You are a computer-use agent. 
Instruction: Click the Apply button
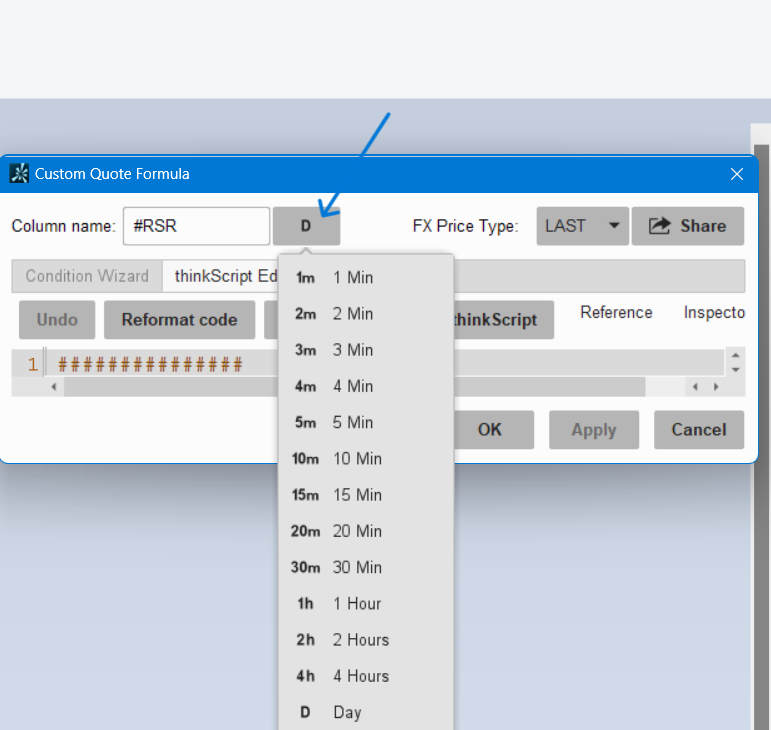pyautogui.click(x=594, y=430)
